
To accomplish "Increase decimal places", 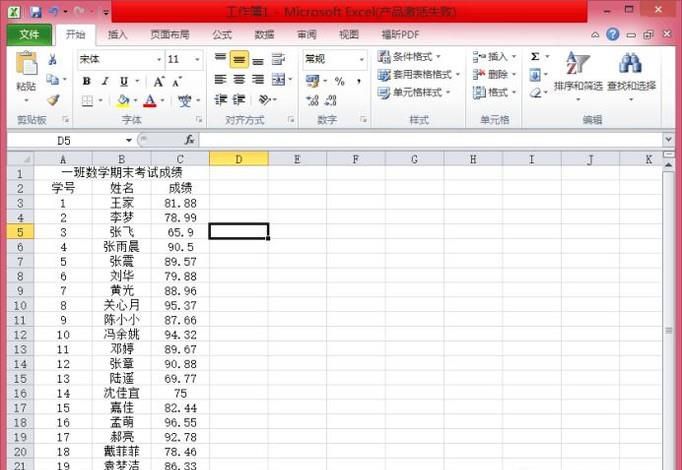I will coord(312,100).
